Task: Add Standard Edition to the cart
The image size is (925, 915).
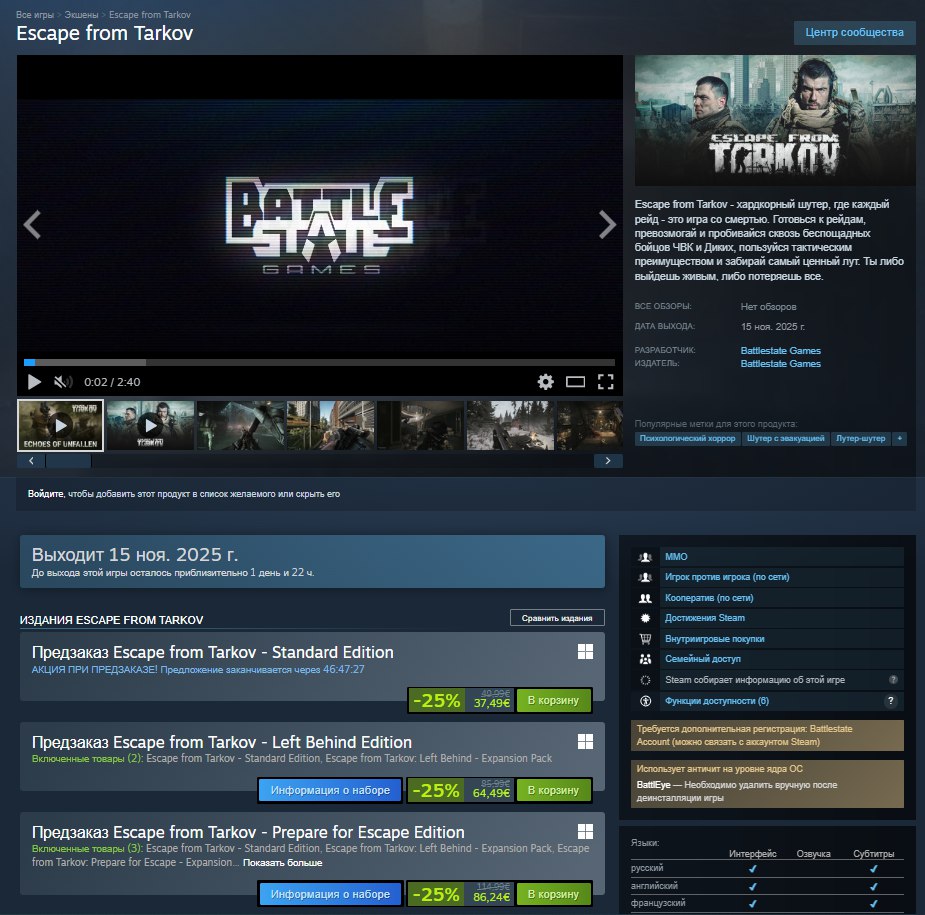Action: click(x=553, y=700)
